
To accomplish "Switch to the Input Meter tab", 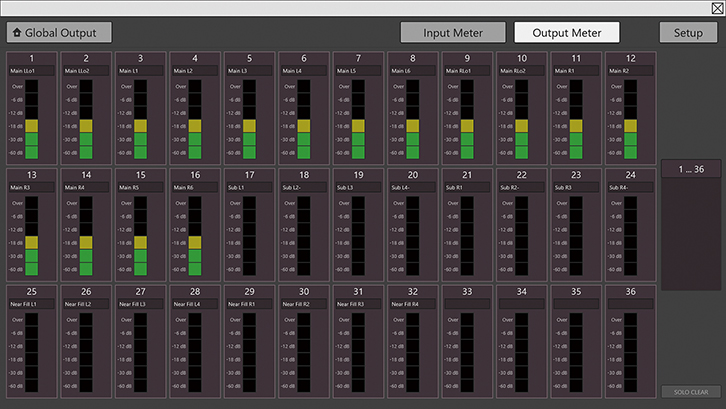I will pyautogui.click(x=452, y=32).
